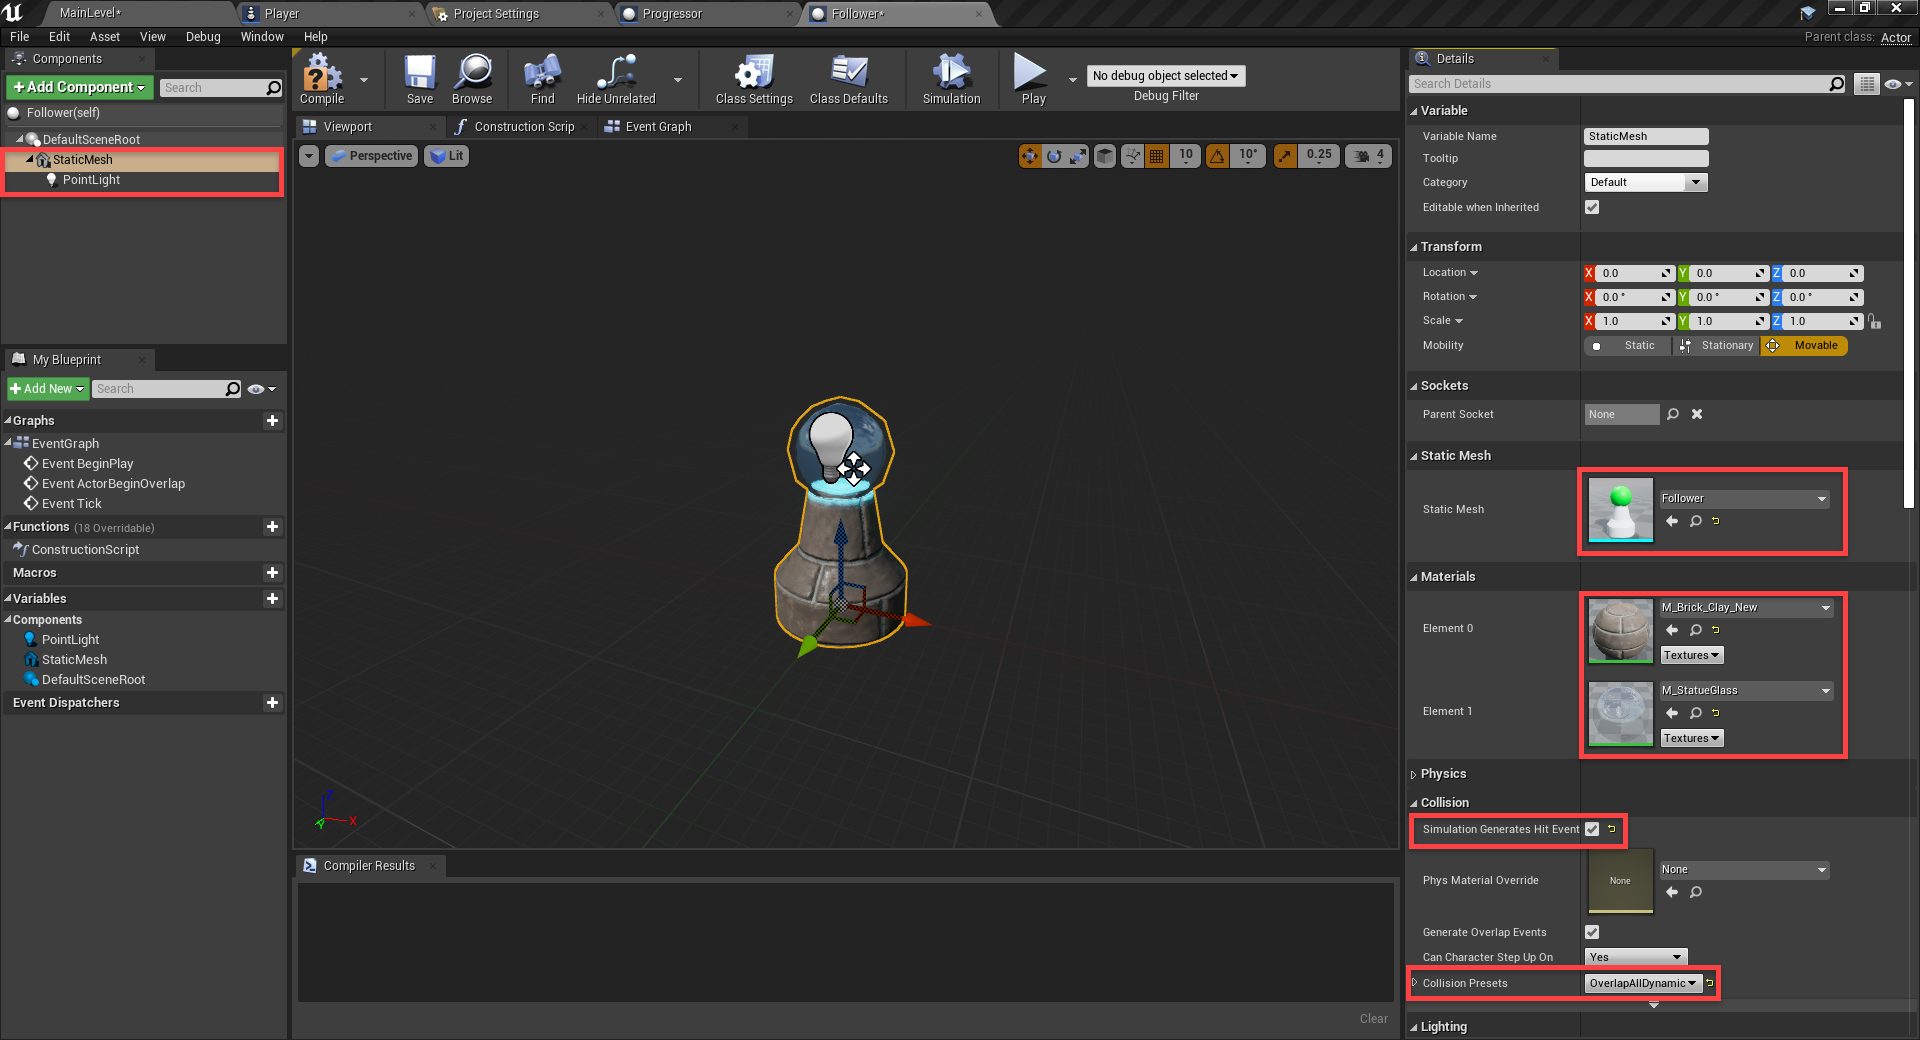Uncheck Simulation Generates Hit Event
The height and width of the screenshot is (1040, 1920).
pos(1592,829)
